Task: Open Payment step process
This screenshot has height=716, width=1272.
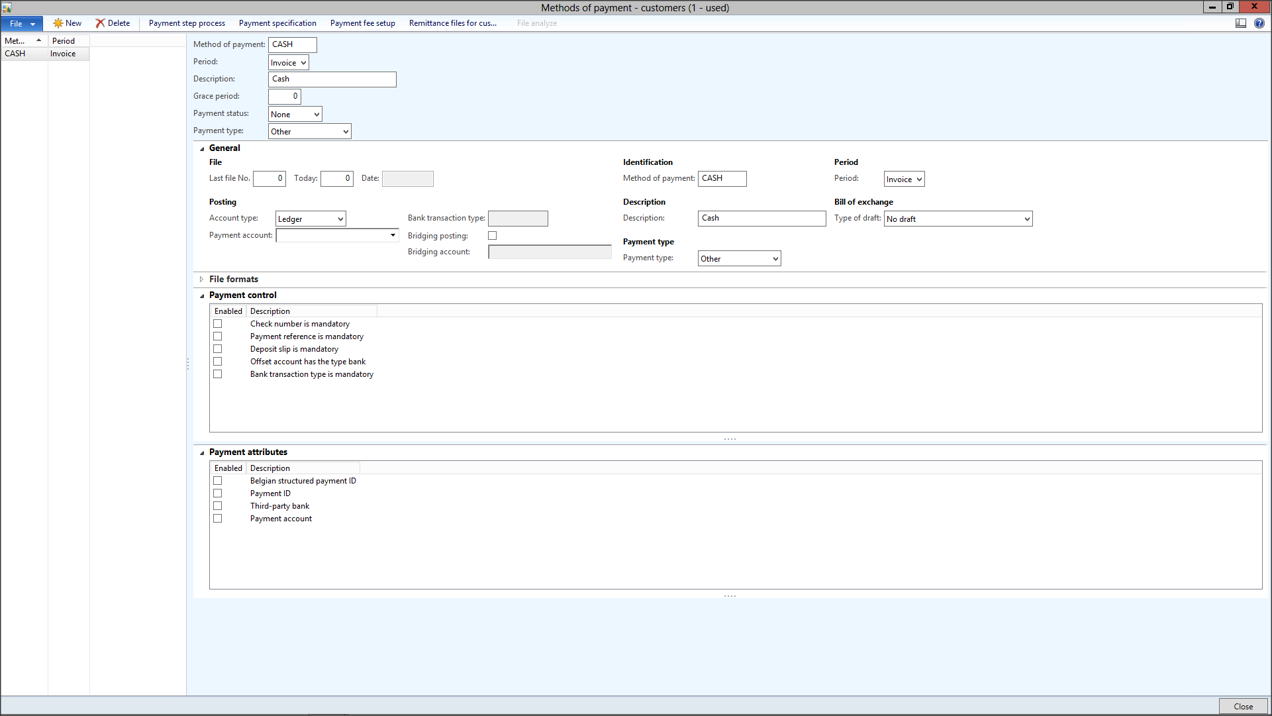Action: 186,23
